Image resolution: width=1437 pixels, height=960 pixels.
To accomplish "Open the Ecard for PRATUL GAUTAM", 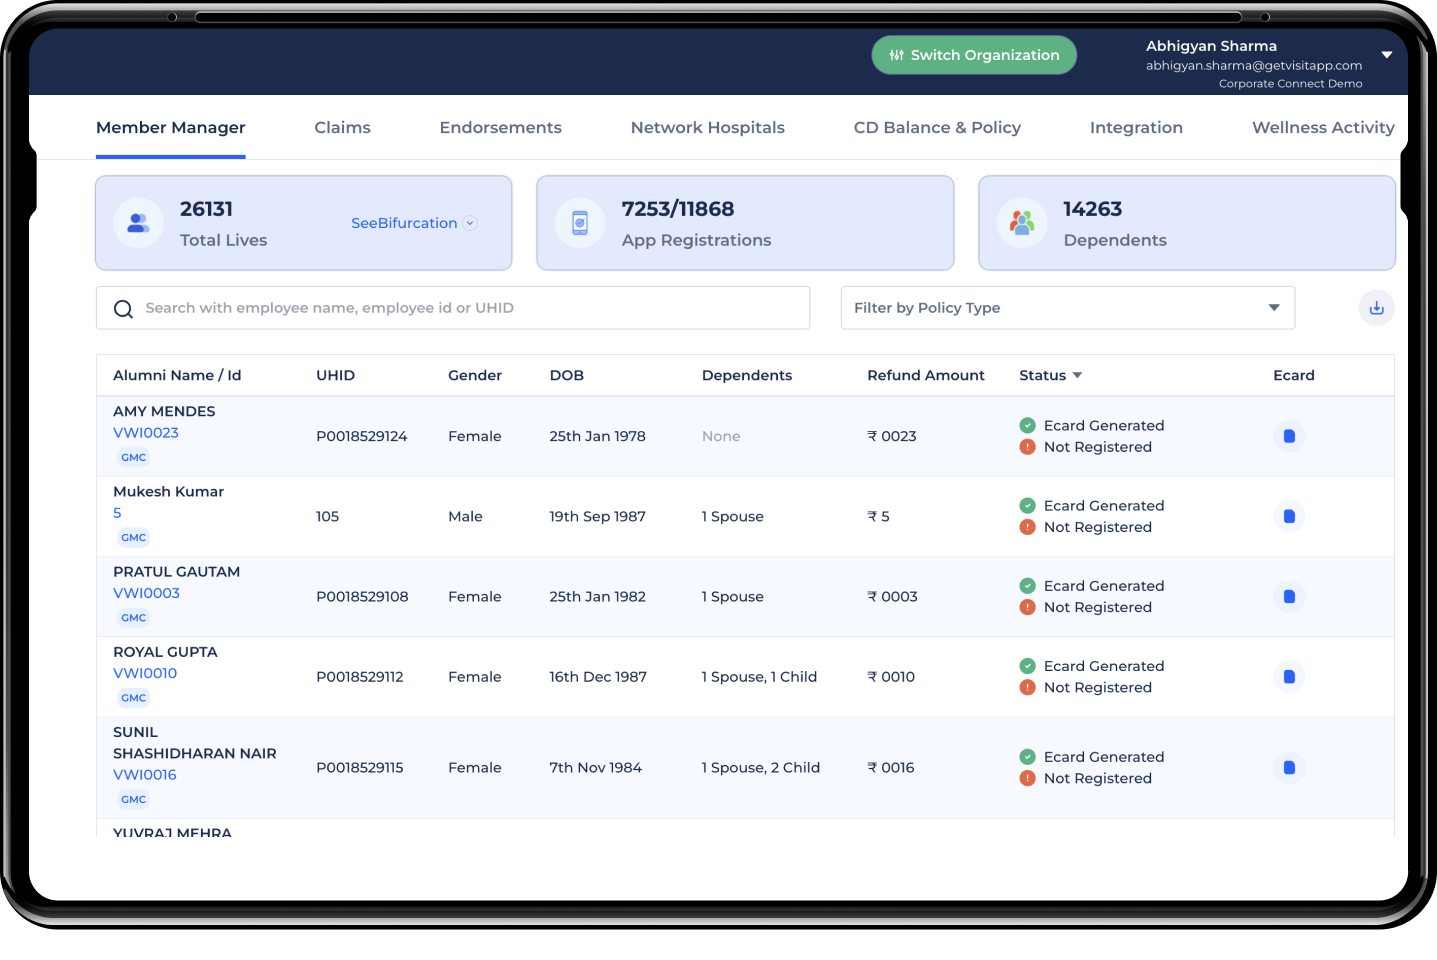I will coord(1289,596).
